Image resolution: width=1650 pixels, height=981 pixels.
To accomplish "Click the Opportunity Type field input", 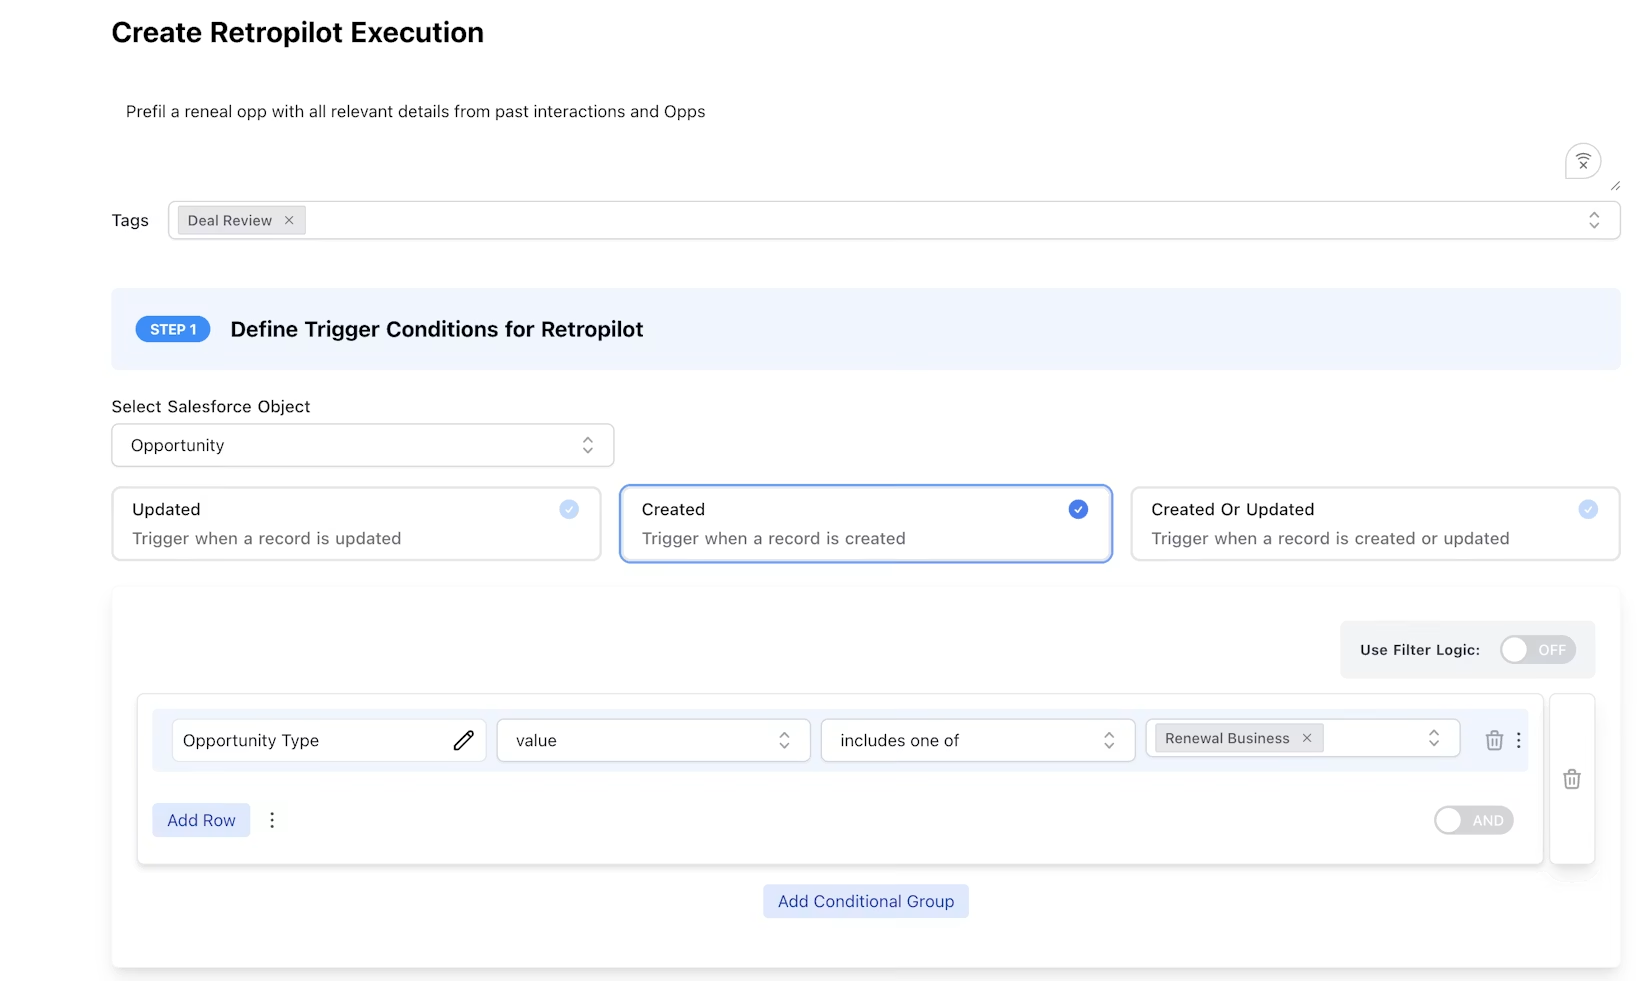I will tap(329, 740).
